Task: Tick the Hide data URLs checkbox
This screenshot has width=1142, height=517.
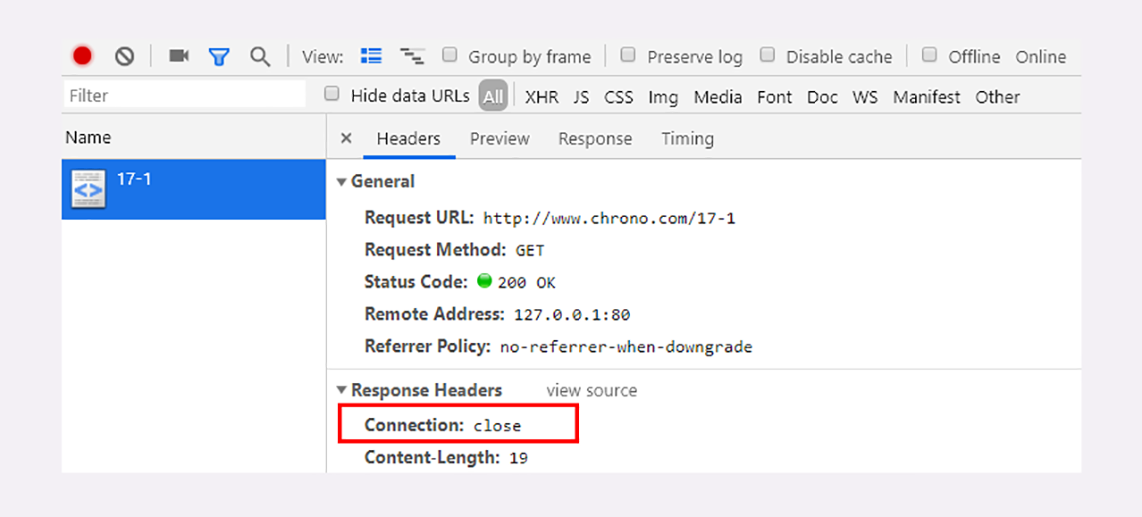Action: (x=332, y=94)
